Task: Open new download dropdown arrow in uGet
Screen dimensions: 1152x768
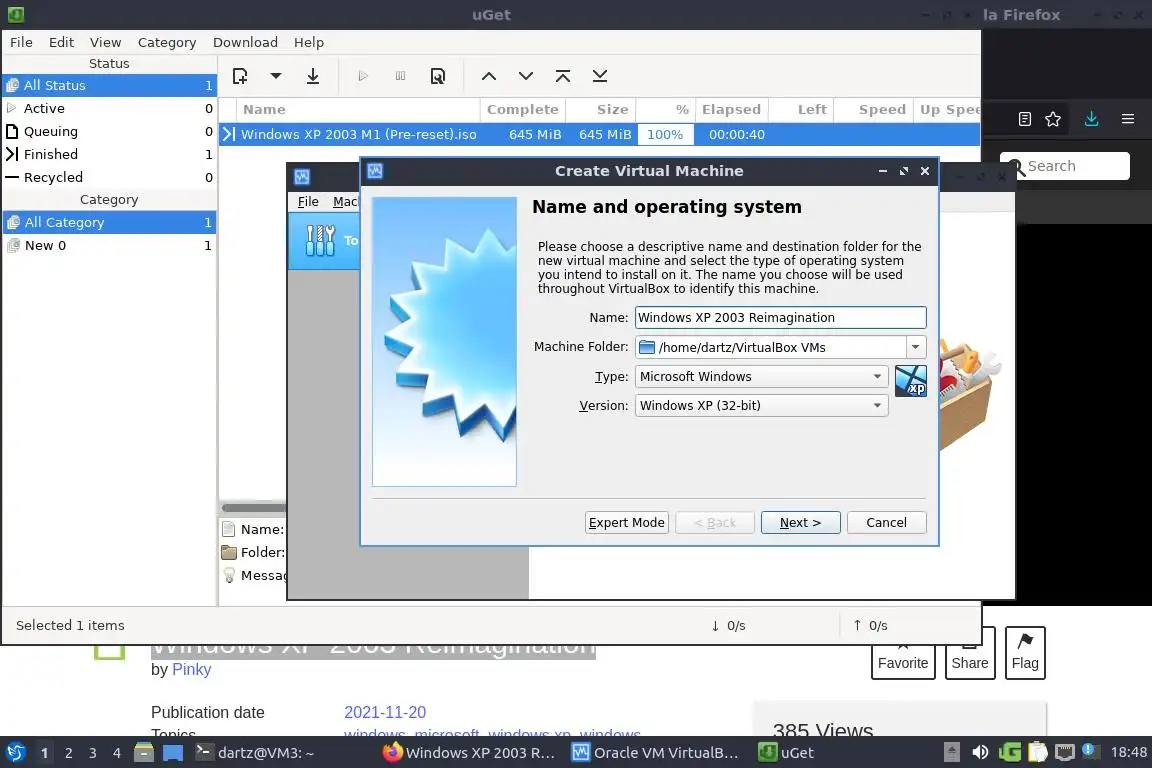Action: click(x=276, y=76)
